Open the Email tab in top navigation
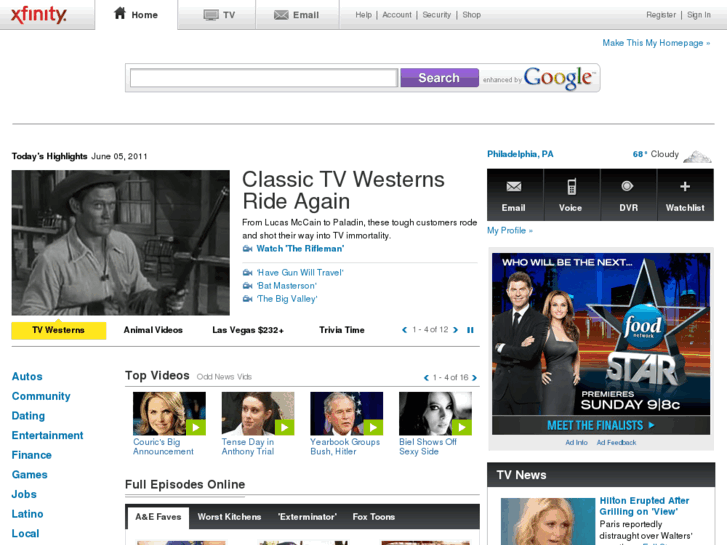 (297, 15)
